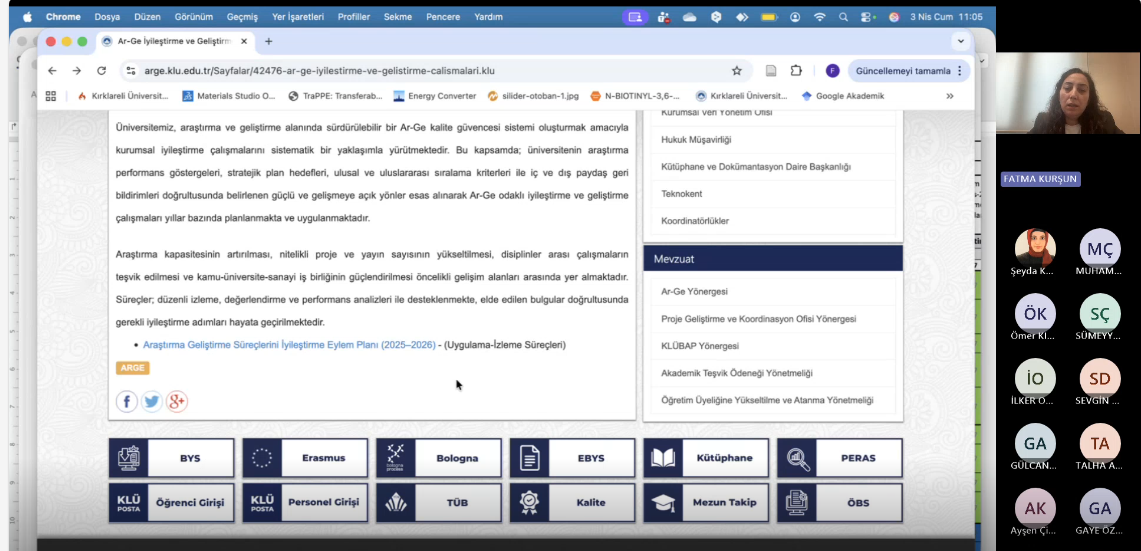This screenshot has height=551, width=1141.
Task: Click the URL address bar
Action: pyautogui.click(x=420, y=71)
